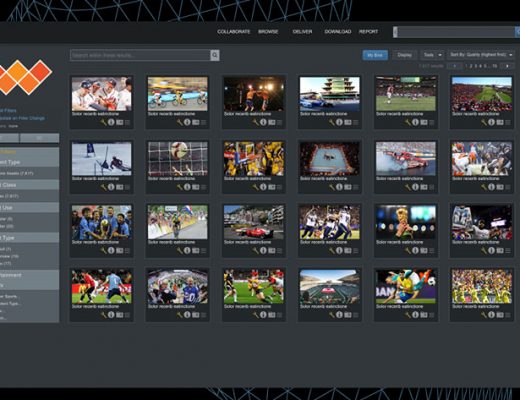Image resolution: width=520 pixels, height=400 pixels.
Task: Click filmstrip icon under overhead boxing ring card
Action: pyautogui.click(x=347, y=187)
